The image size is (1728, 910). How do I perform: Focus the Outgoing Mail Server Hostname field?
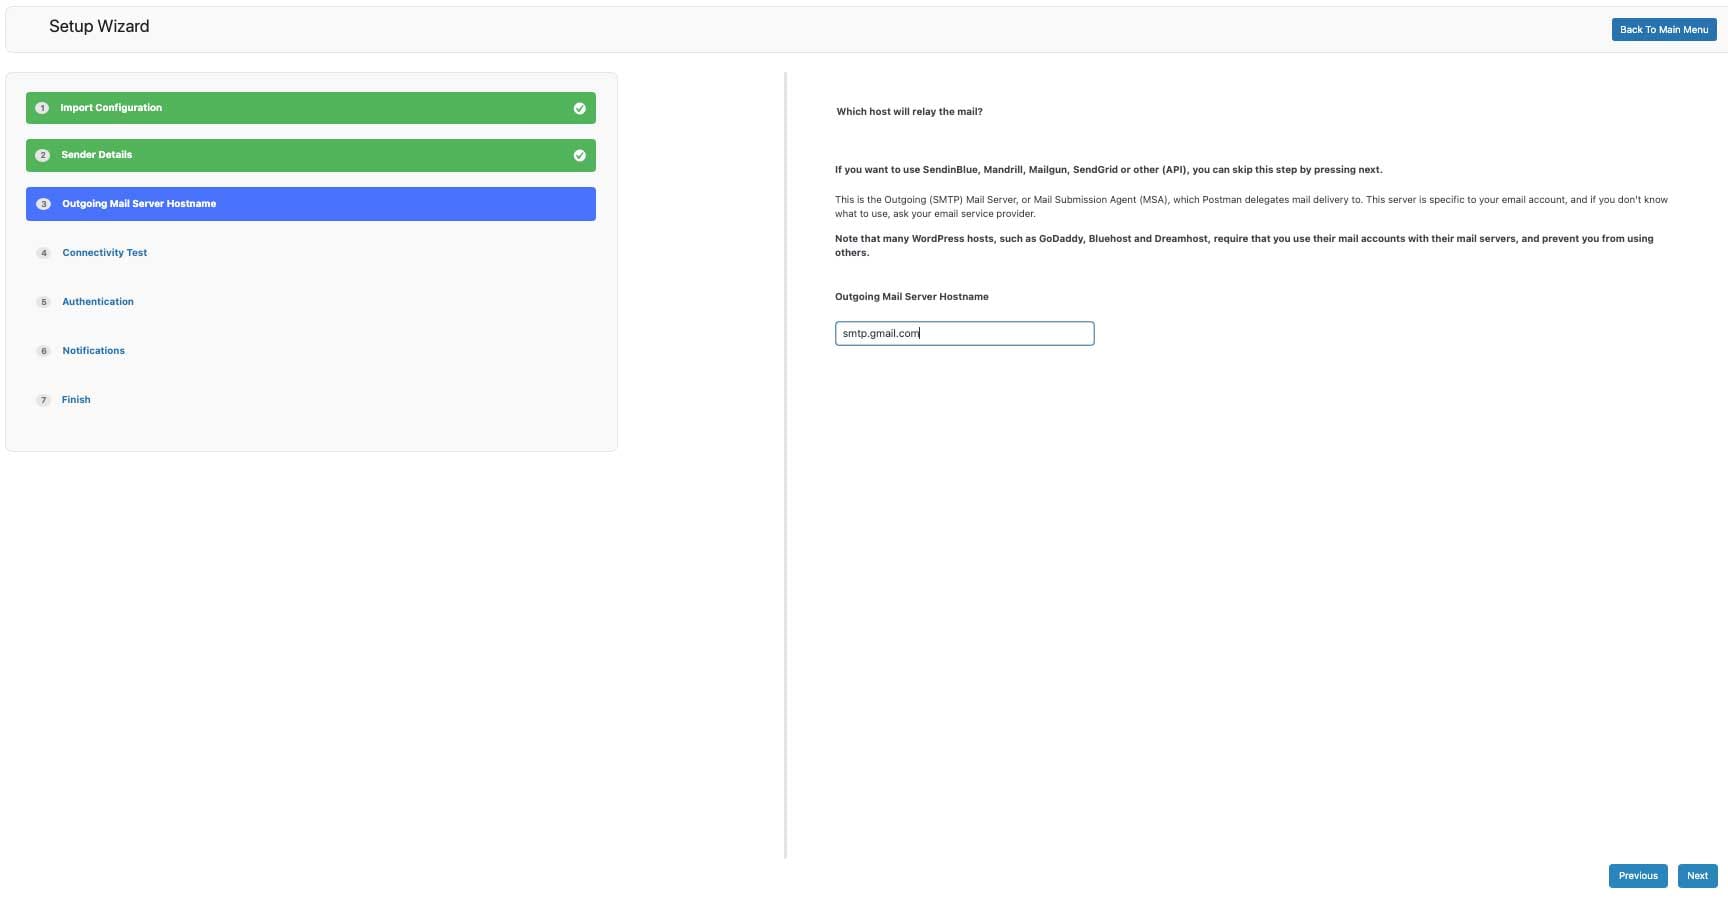[964, 334]
